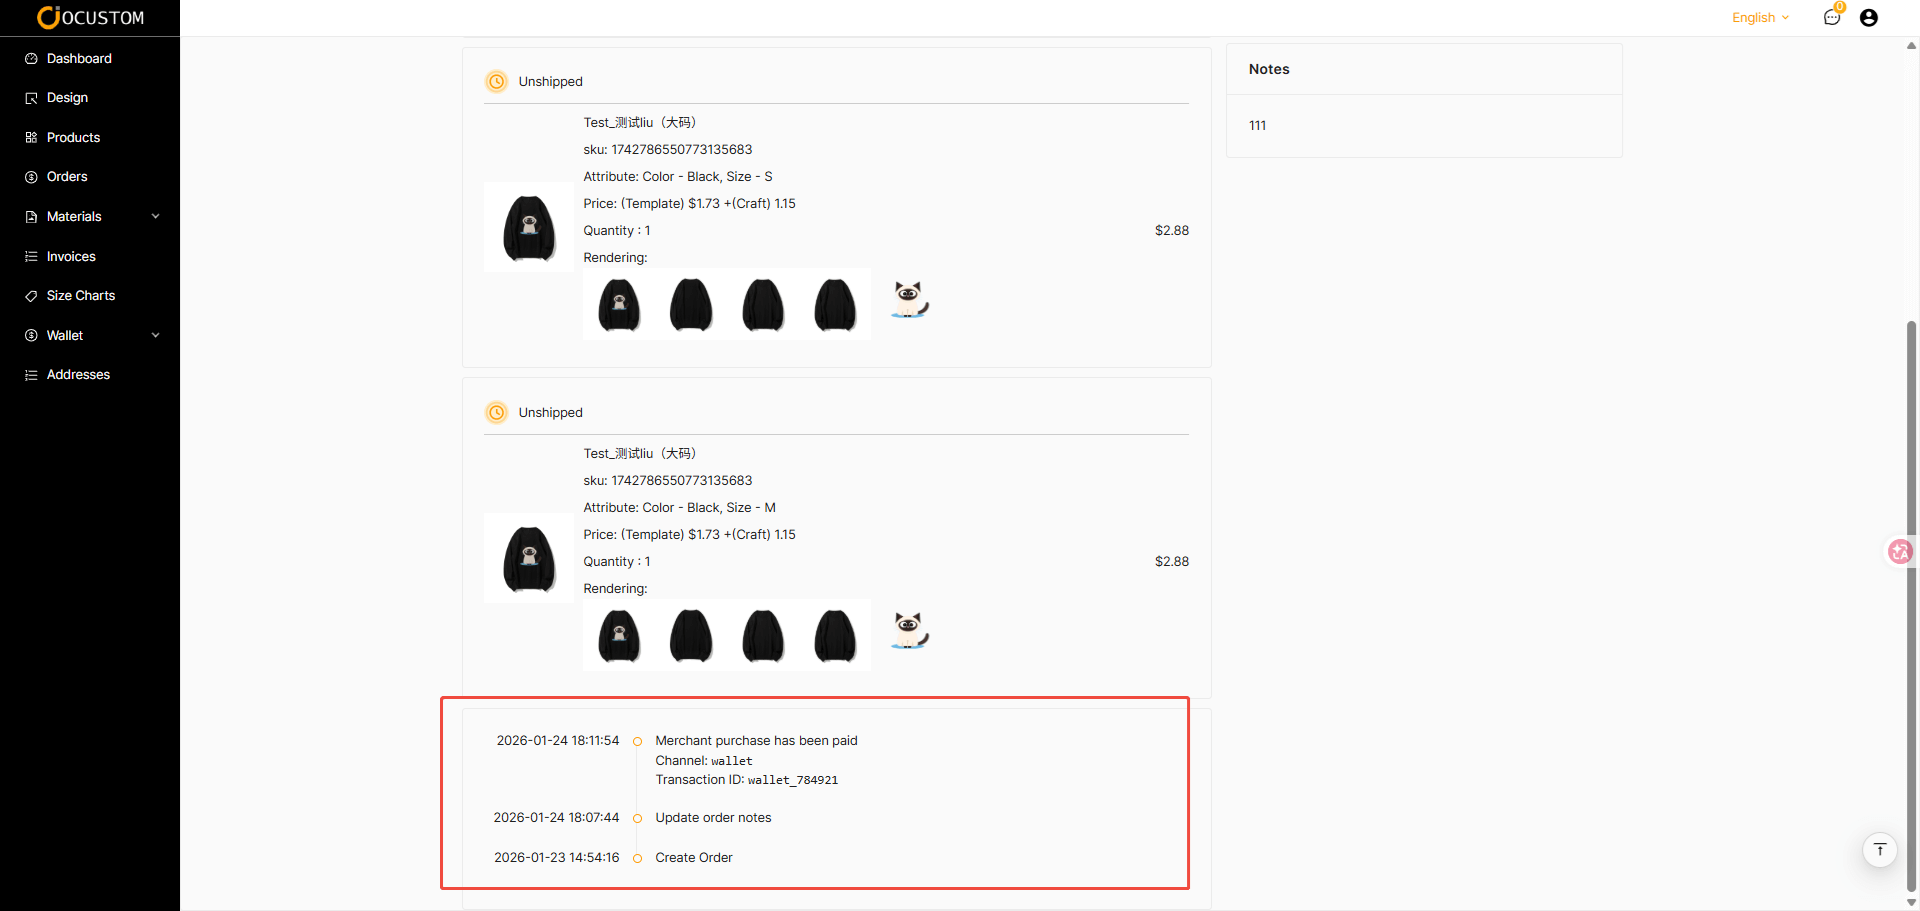This screenshot has height=911, width=1920.
Task: Open the user account profile icon
Action: coord(1868,17)
